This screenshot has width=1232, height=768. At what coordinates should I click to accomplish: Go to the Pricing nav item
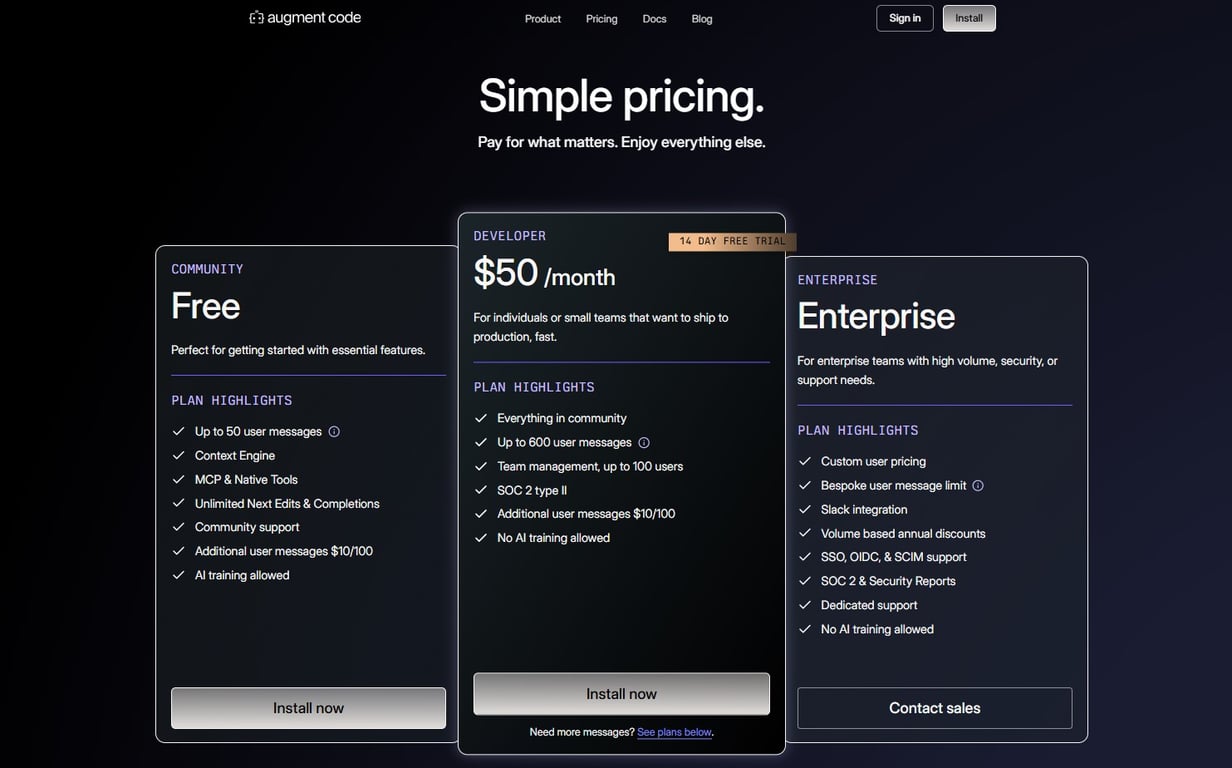602,19
